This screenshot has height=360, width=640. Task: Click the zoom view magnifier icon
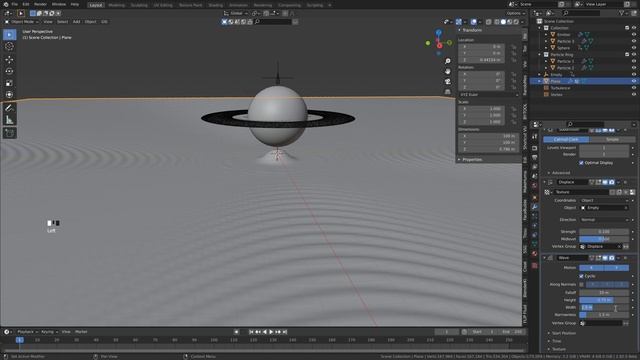[x=448, y=61]
